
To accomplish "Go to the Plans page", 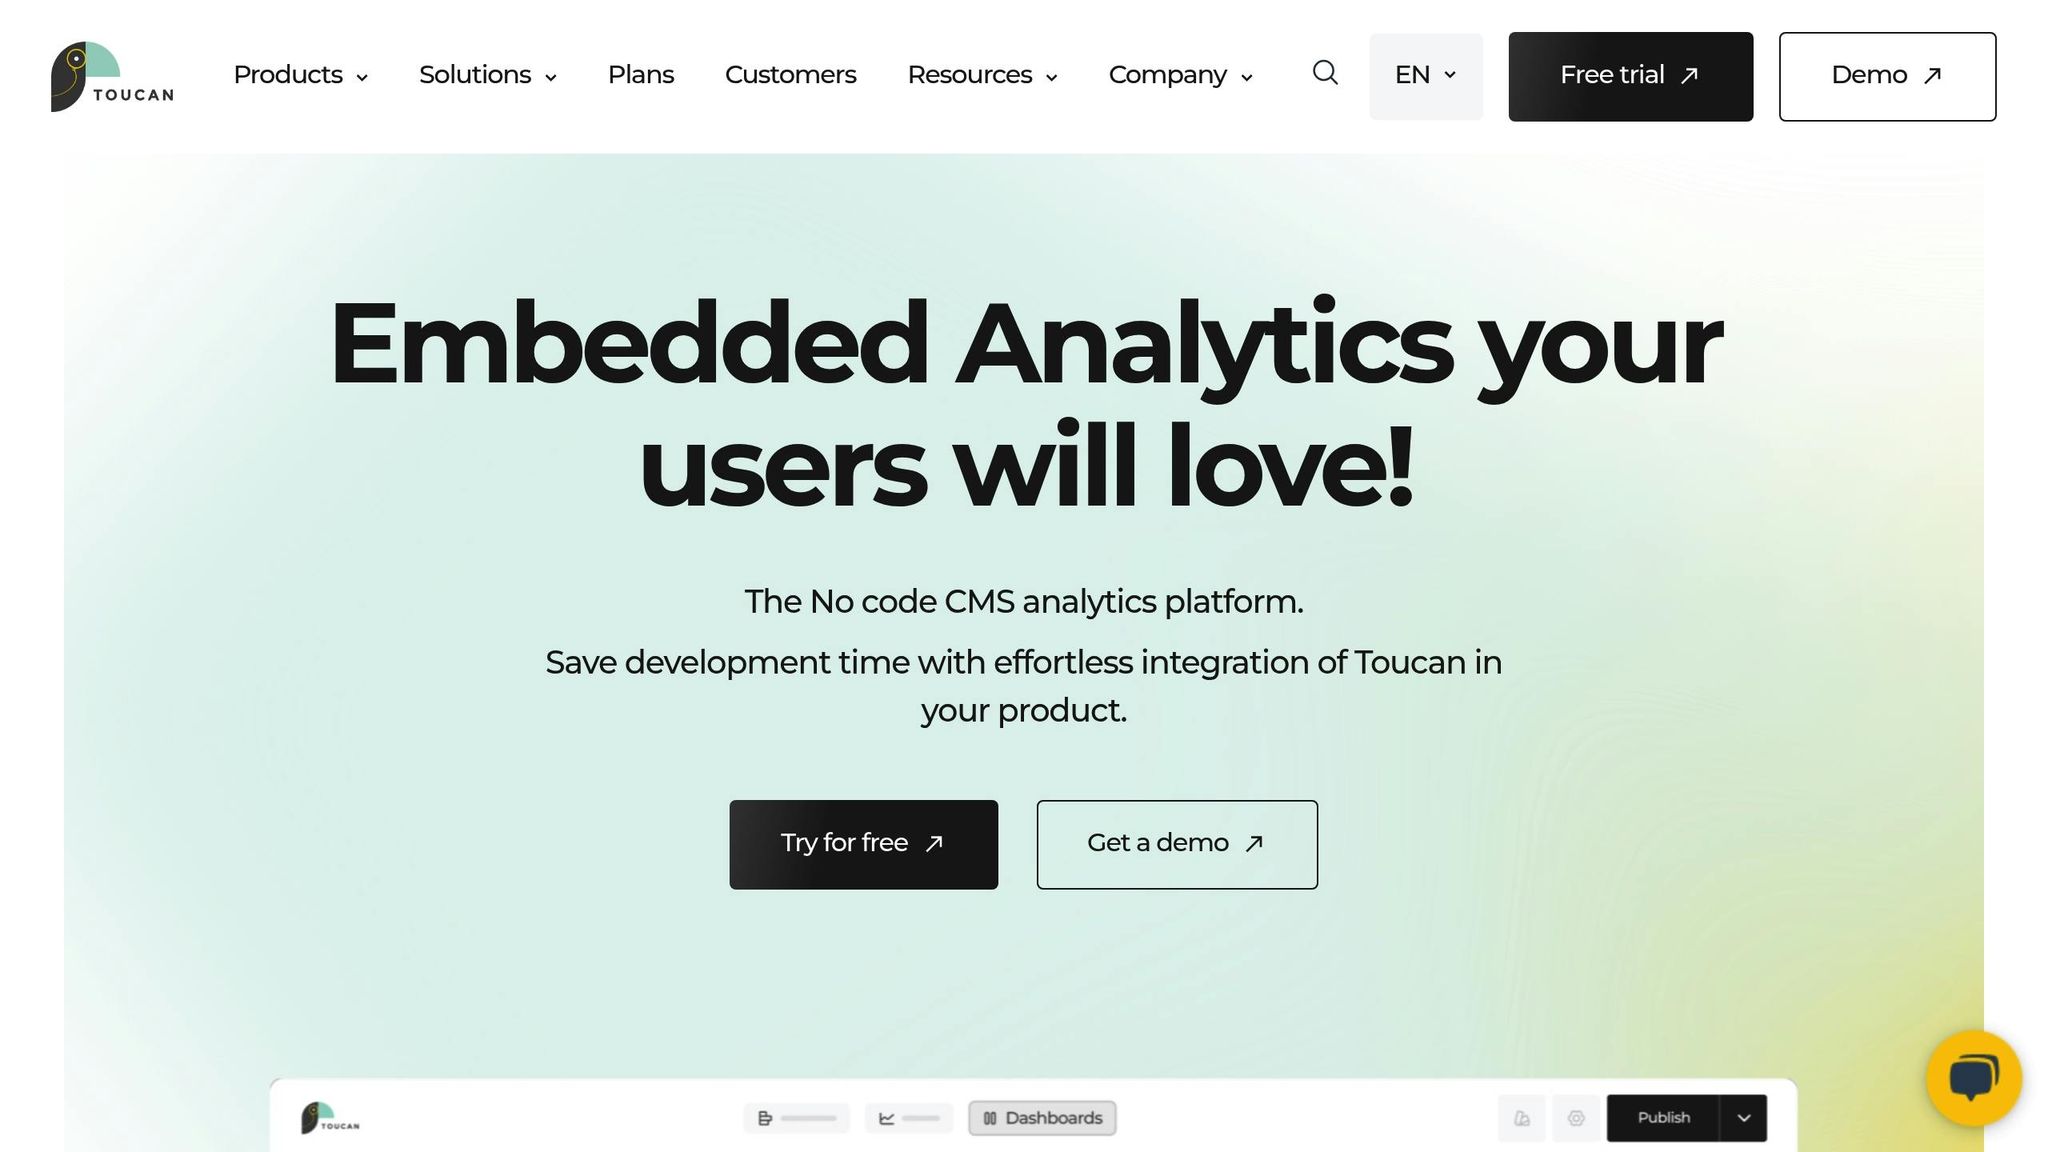I will 641,75.
